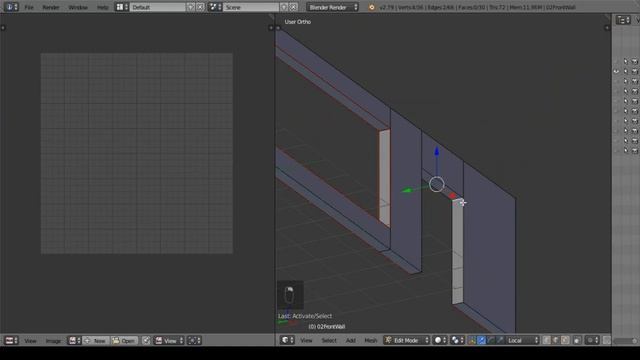
Task: Click the User Ortho view label
Action: (x=298, y=22)
